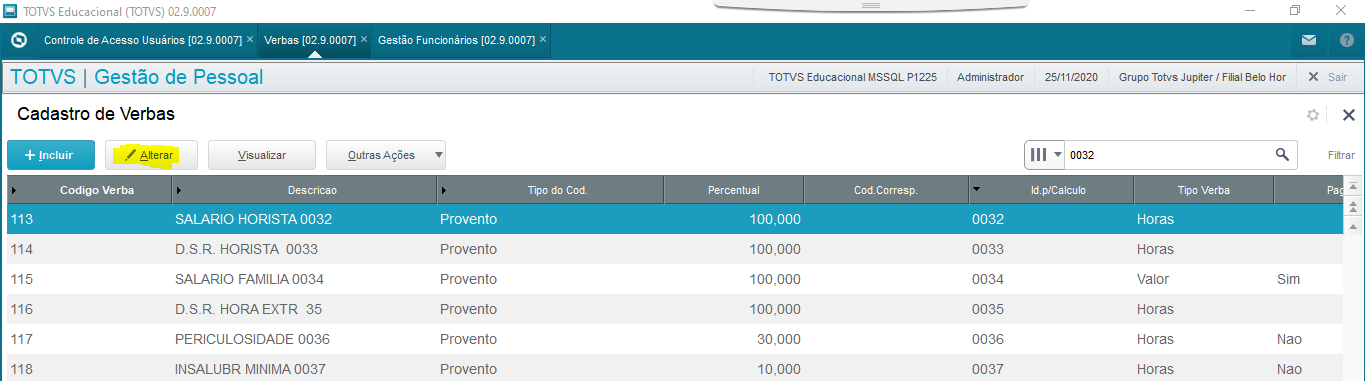Close the Gestão Funcionários tab
Screen dimensions: 1365x381
point(542,40)
